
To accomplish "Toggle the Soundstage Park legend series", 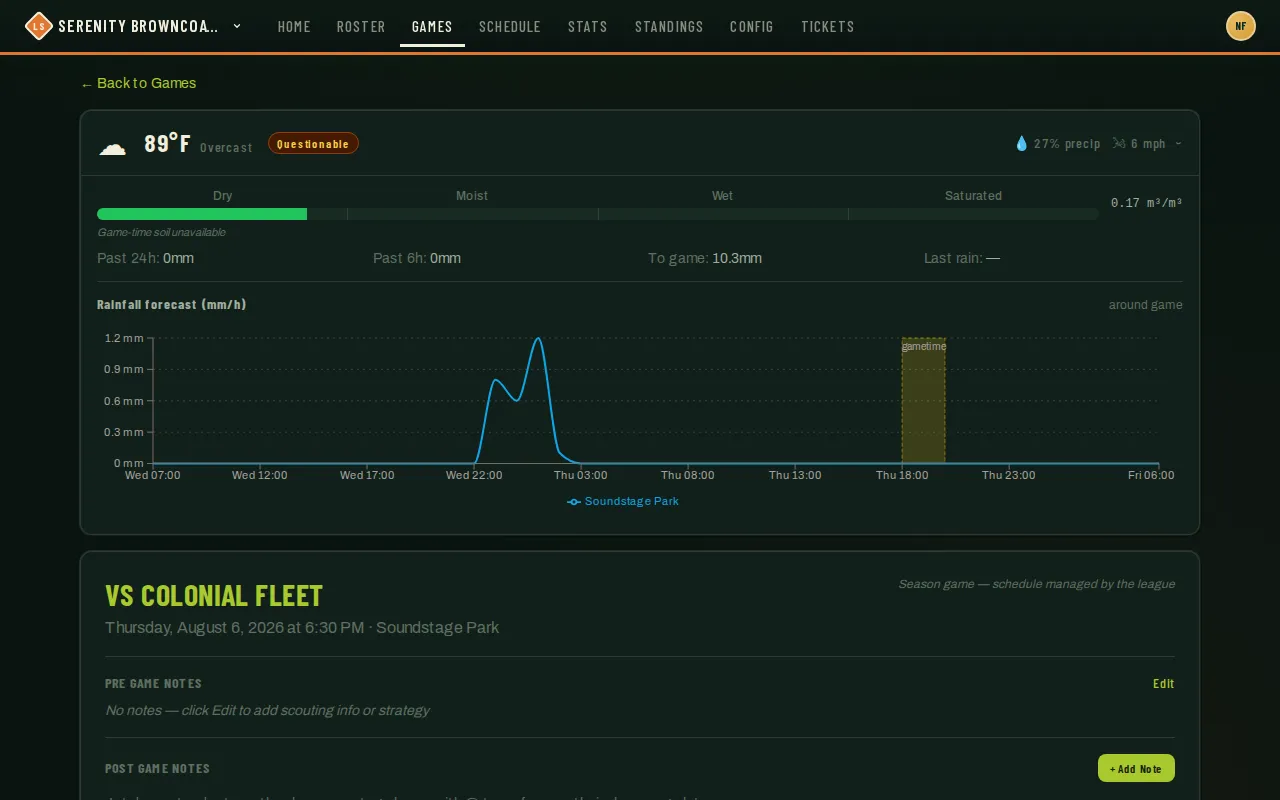I will (x=623, y=501).
